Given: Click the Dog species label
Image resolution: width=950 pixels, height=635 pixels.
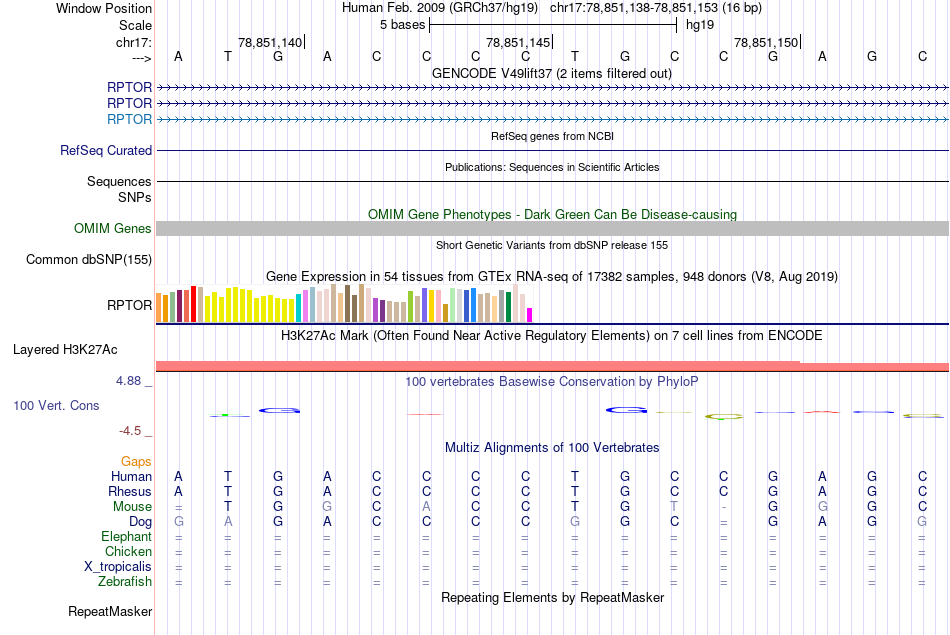Looking at the screenshot, I should click(x=140, y=522).
